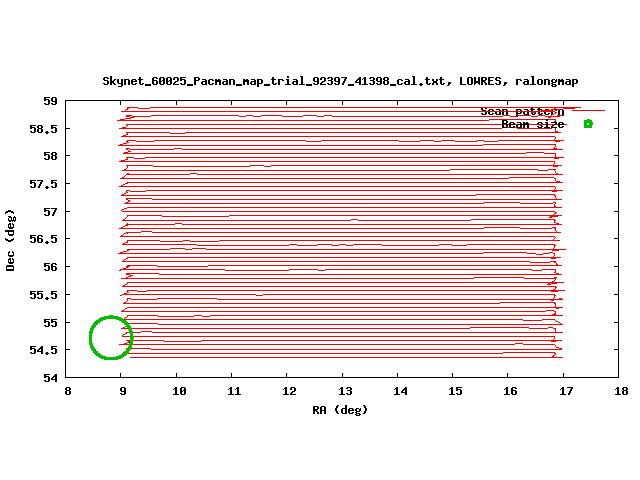Click the y-axis tick label 54.5
Viewport: 640px width, 480px height.
[x=44, y=350]
